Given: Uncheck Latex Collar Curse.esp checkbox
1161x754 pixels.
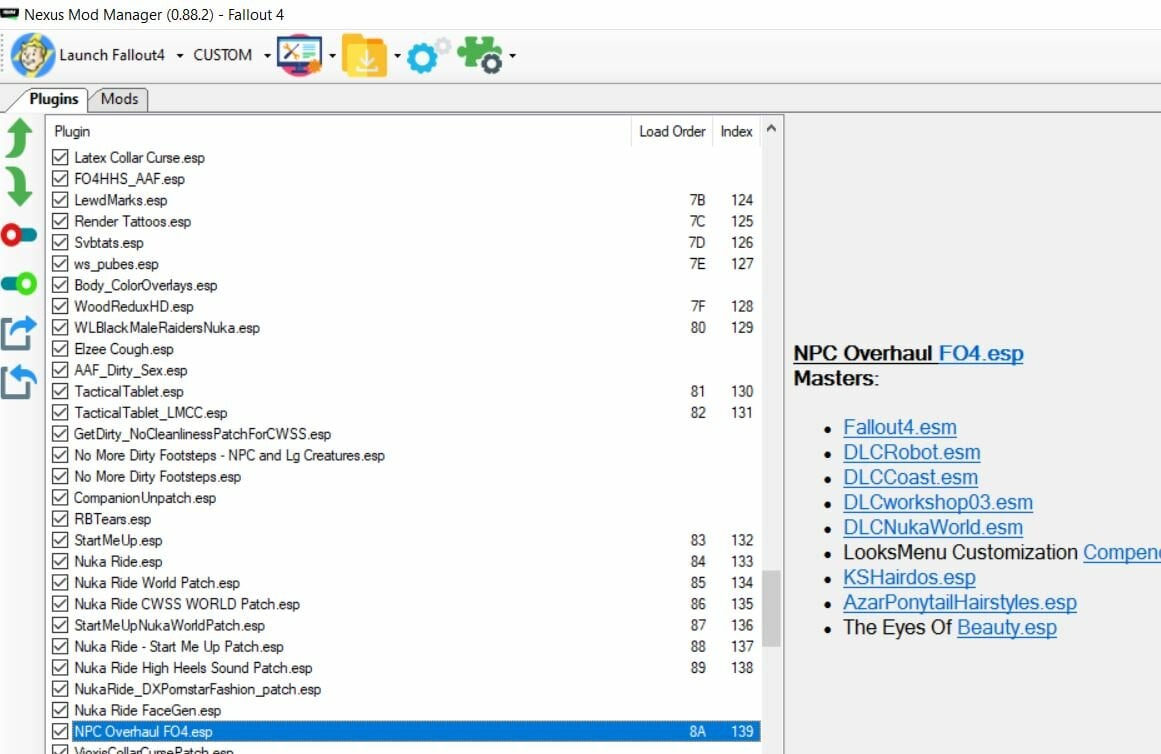Looking at the screenshot, I should (60, 157).
